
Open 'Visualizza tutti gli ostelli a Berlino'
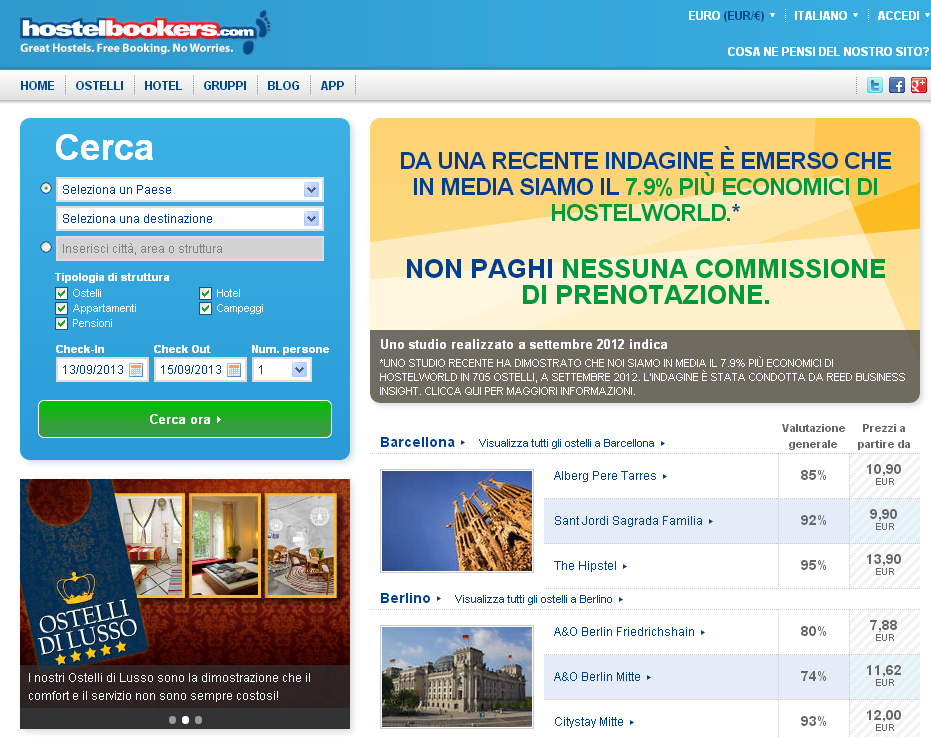pos(539,599)
